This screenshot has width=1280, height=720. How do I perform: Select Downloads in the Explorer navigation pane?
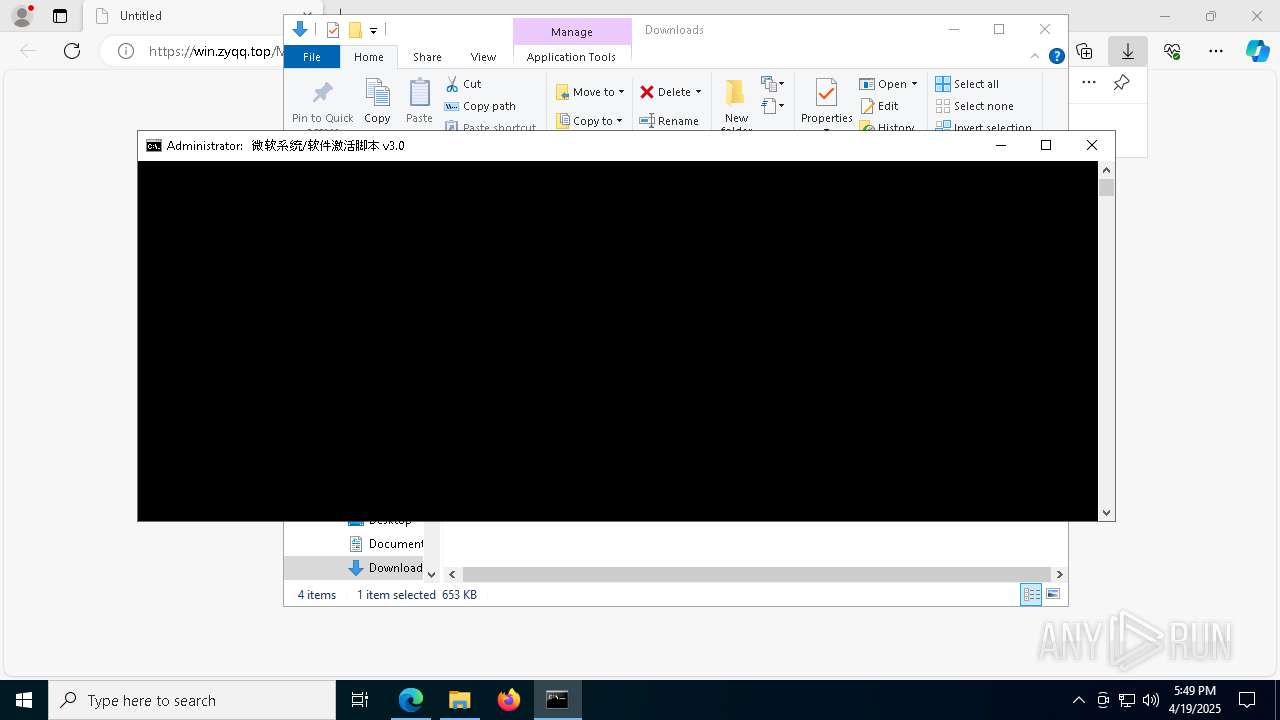(385, 568)
